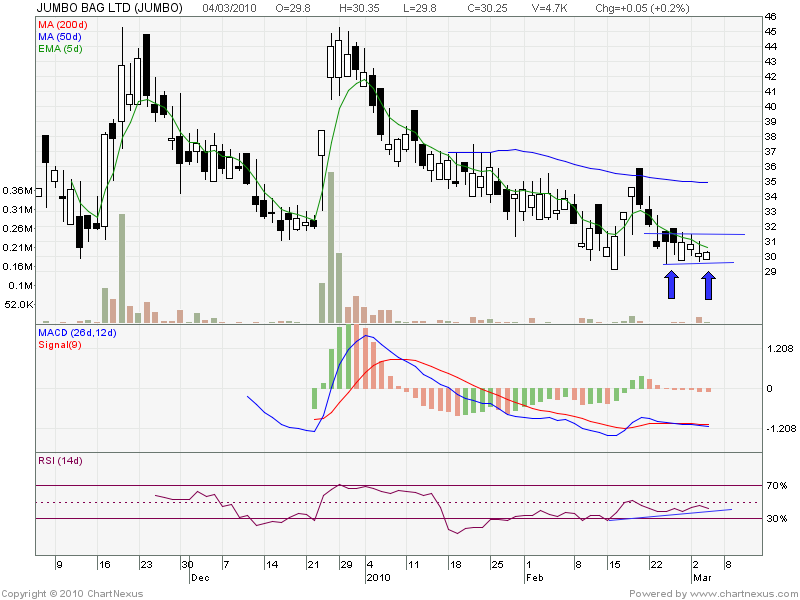The height and width of the screenshot is (600, 800).
Task: Click the MACD (26d,12d) indicator label
Action: (x=77, y=333)
